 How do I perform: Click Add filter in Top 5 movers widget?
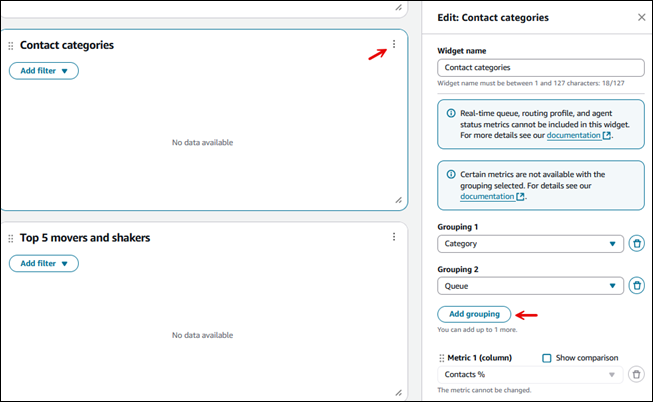[x=43, y=263]
